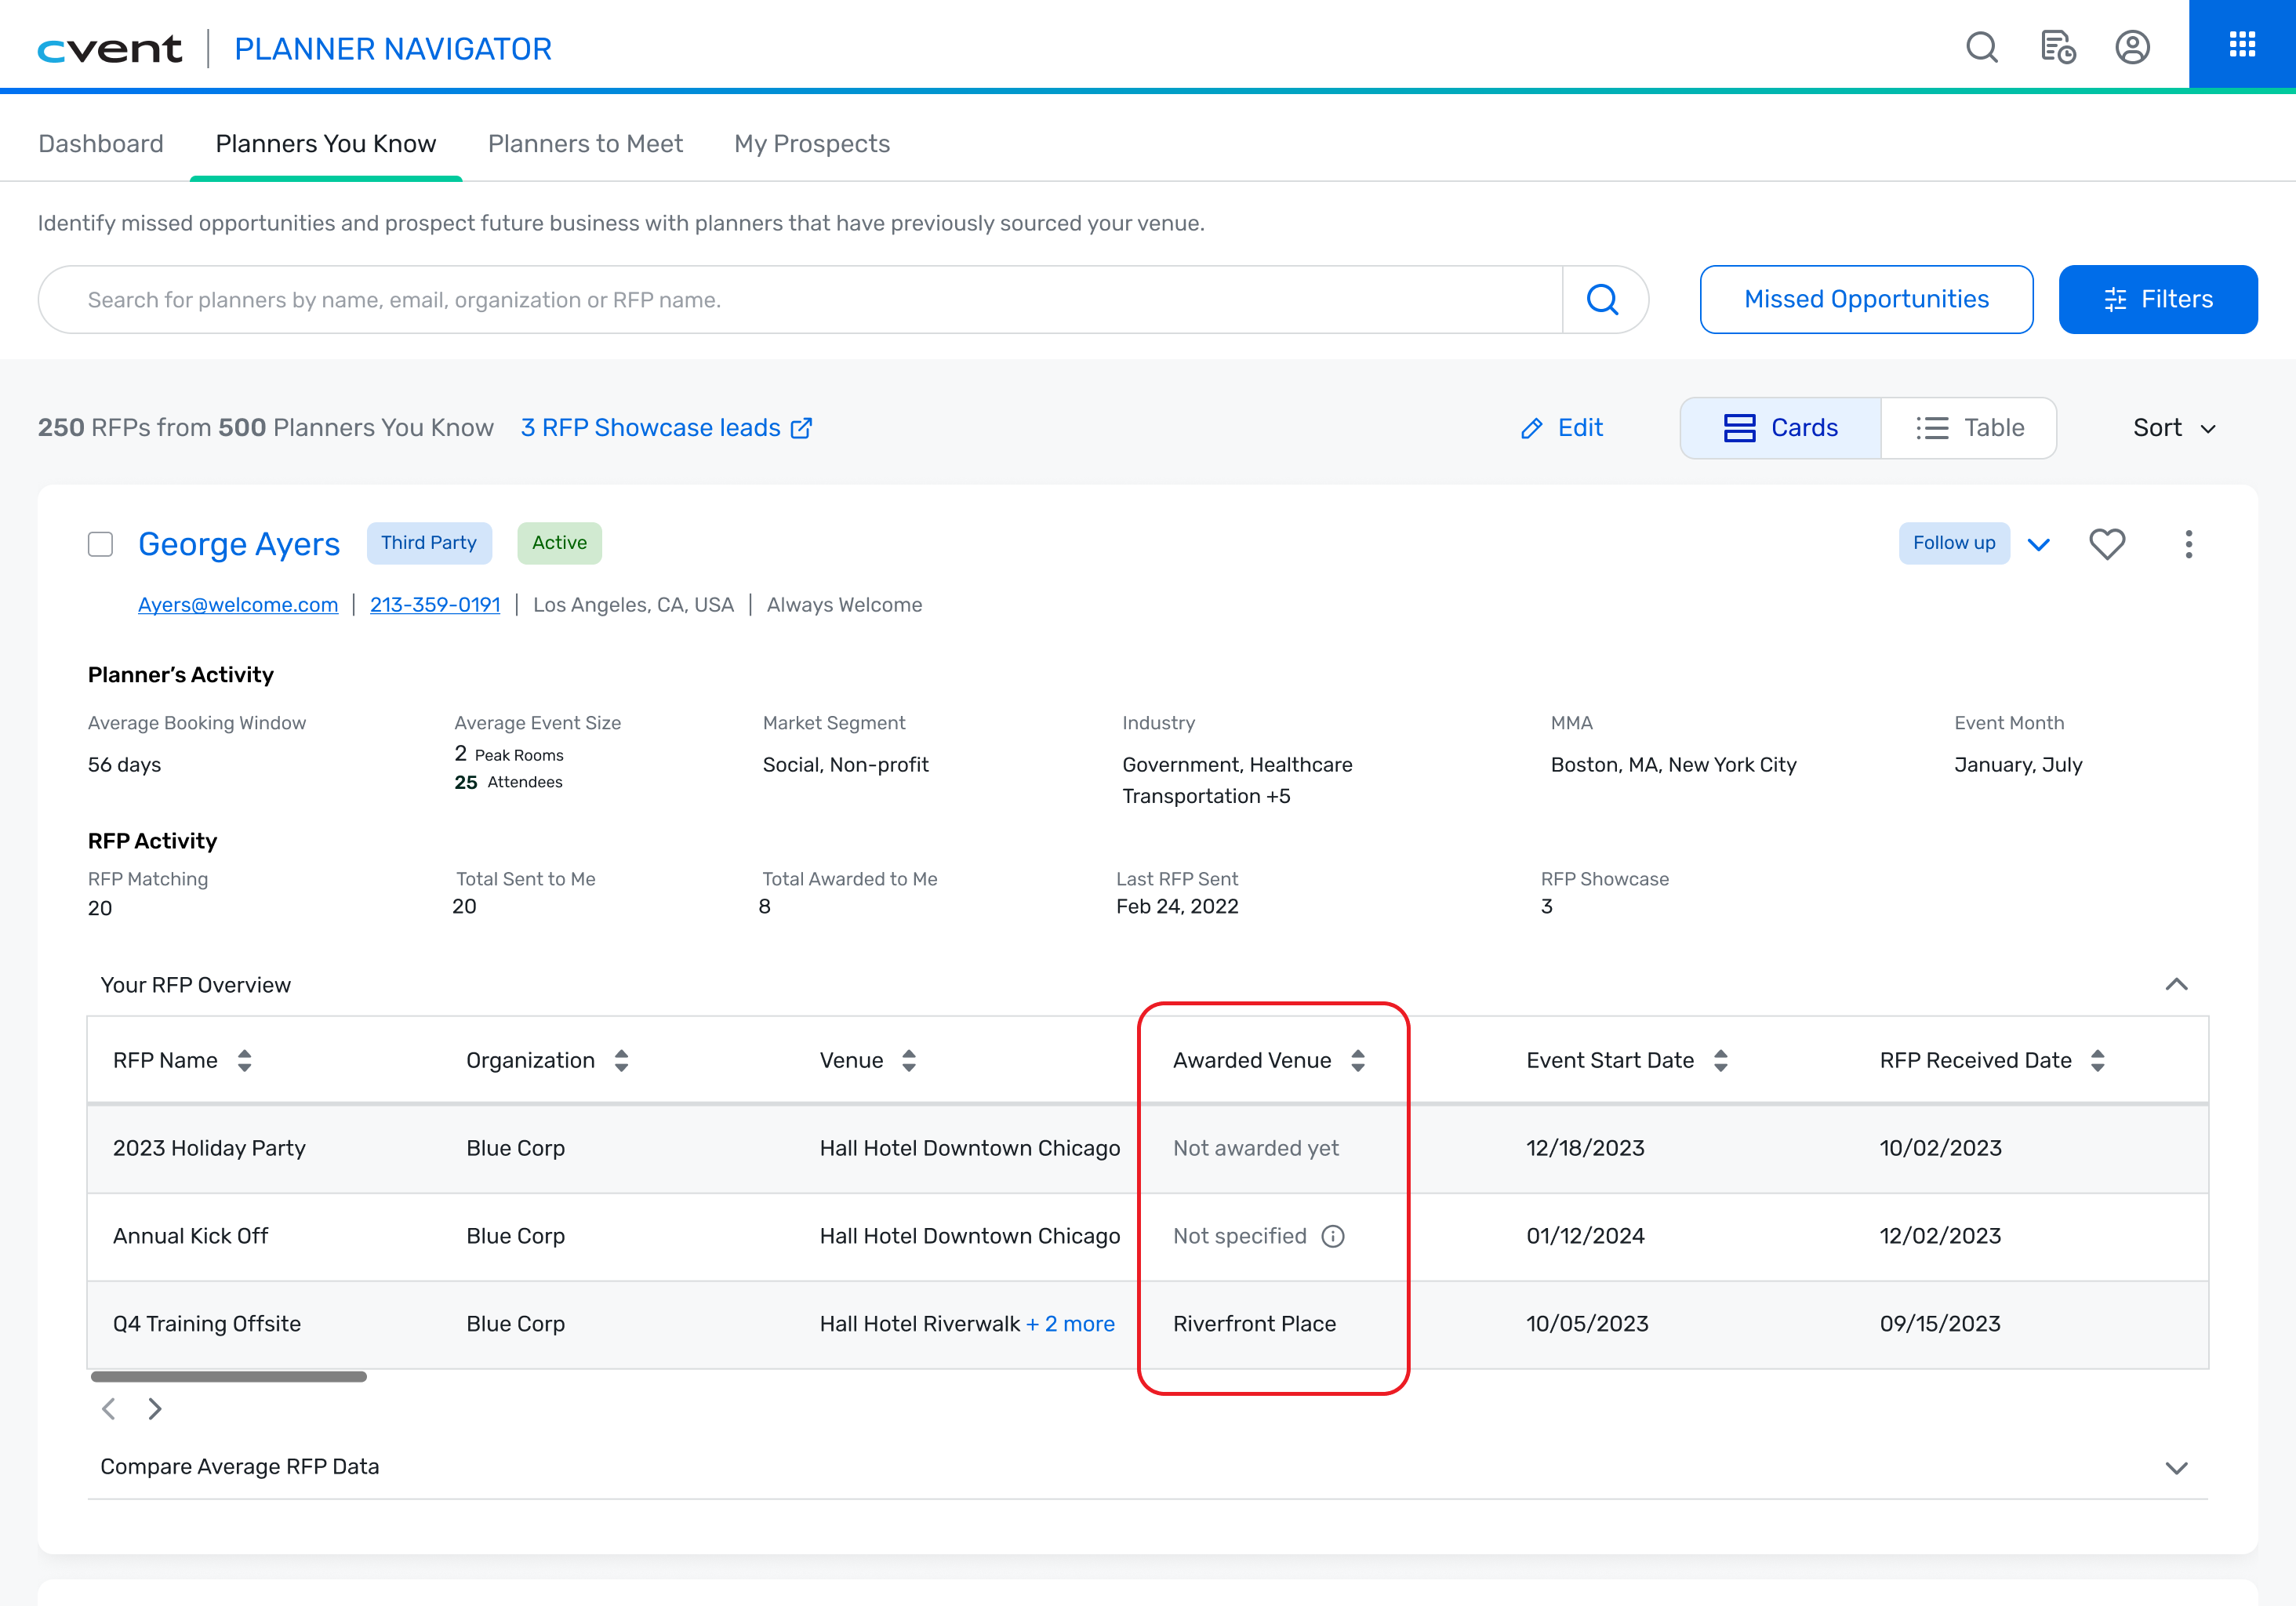Screen dimensions: 2296x1606
Task: Click the Cvent logo
Action: click(110, 49)
